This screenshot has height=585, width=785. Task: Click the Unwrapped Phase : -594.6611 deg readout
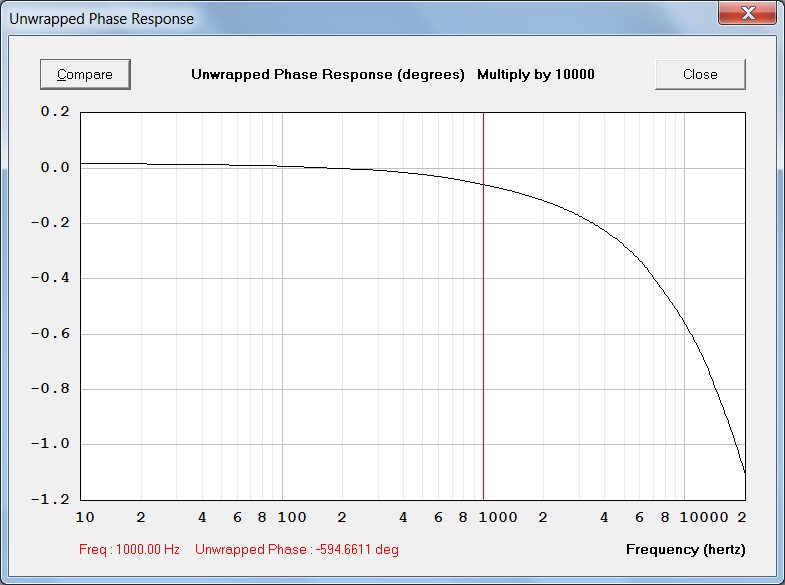tap(297, 549)
